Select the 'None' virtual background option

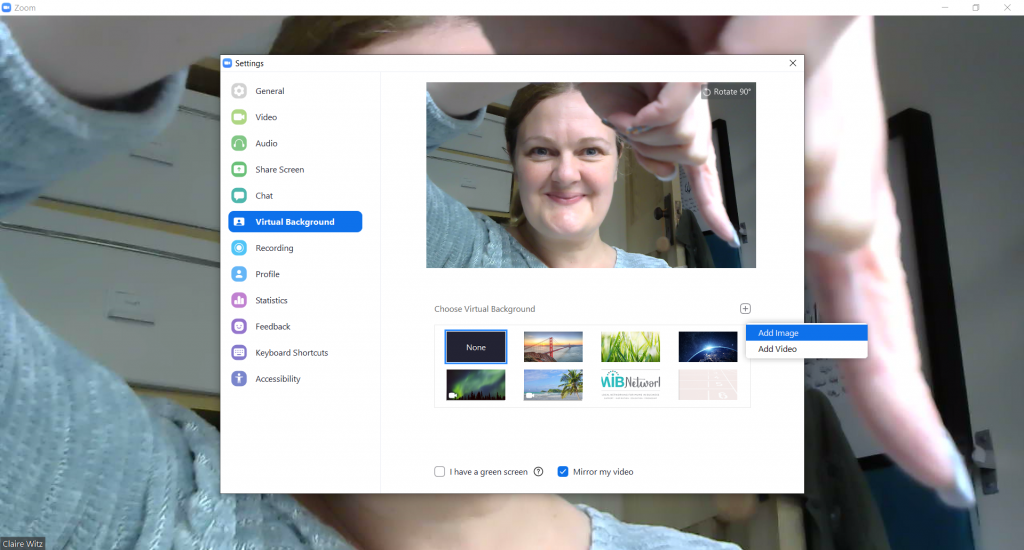point(476,347)
